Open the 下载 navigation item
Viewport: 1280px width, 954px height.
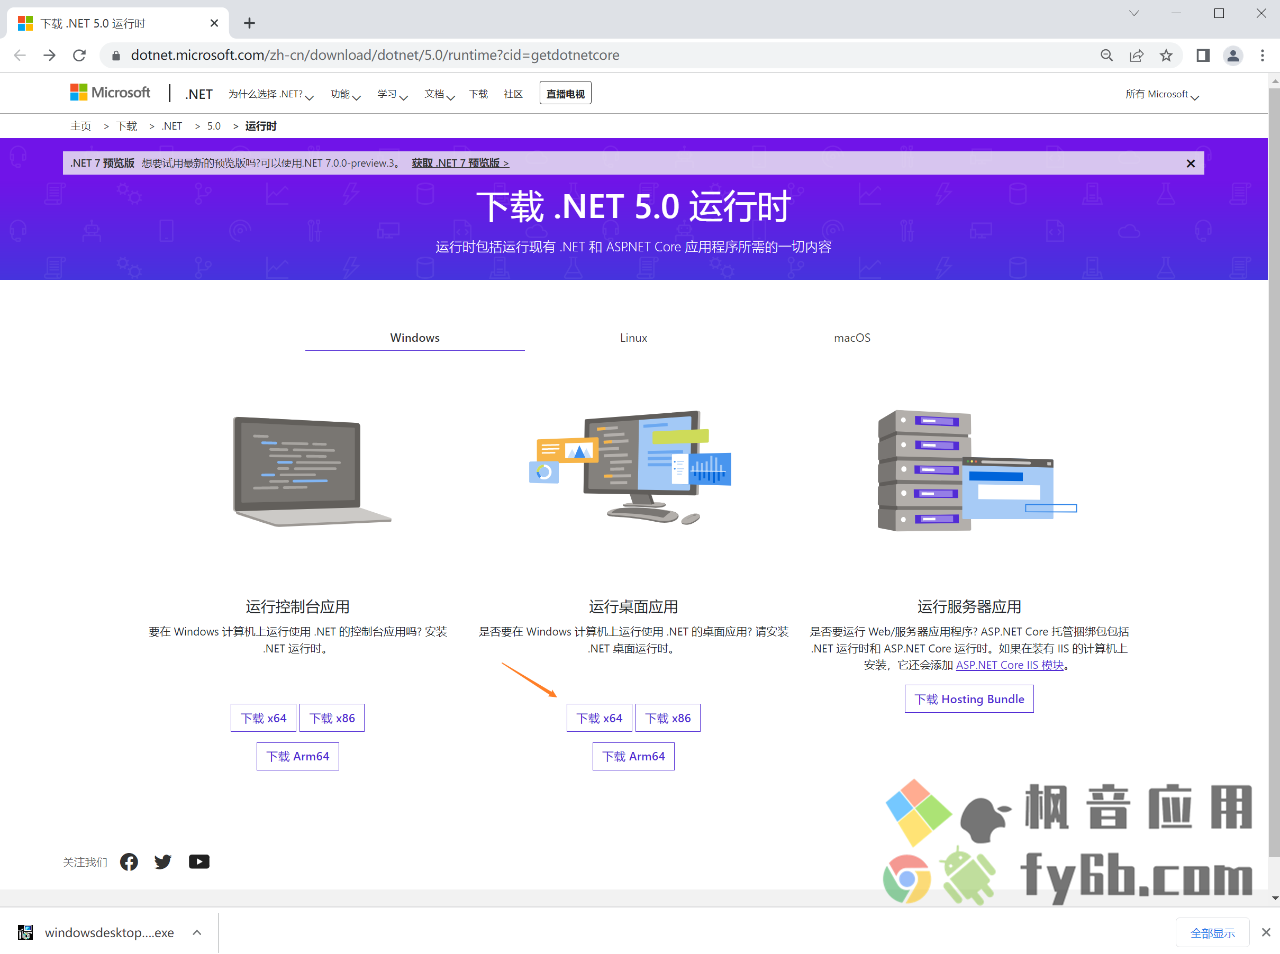tap(478, 94)
